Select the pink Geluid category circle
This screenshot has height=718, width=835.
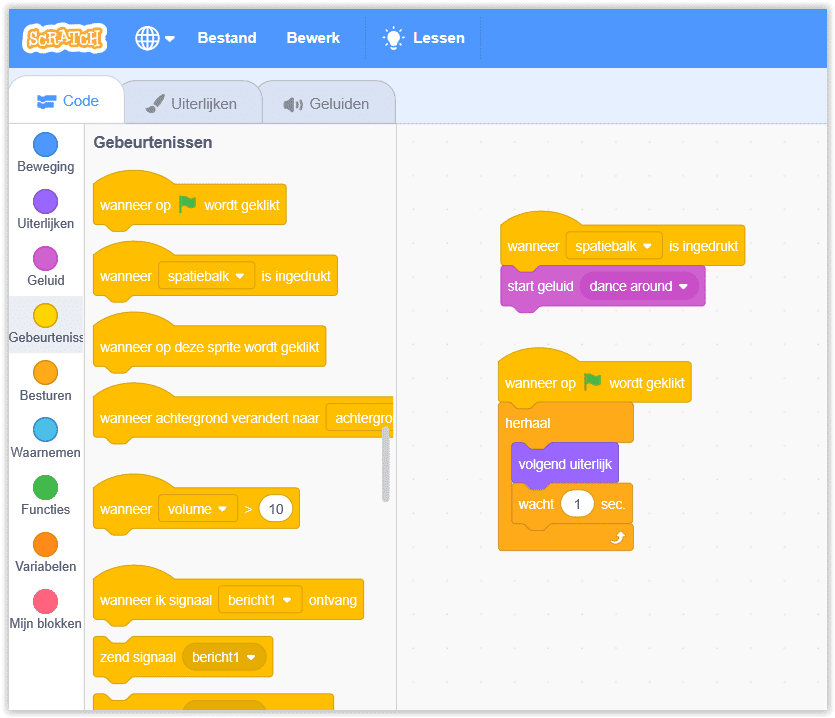point(45,259)
